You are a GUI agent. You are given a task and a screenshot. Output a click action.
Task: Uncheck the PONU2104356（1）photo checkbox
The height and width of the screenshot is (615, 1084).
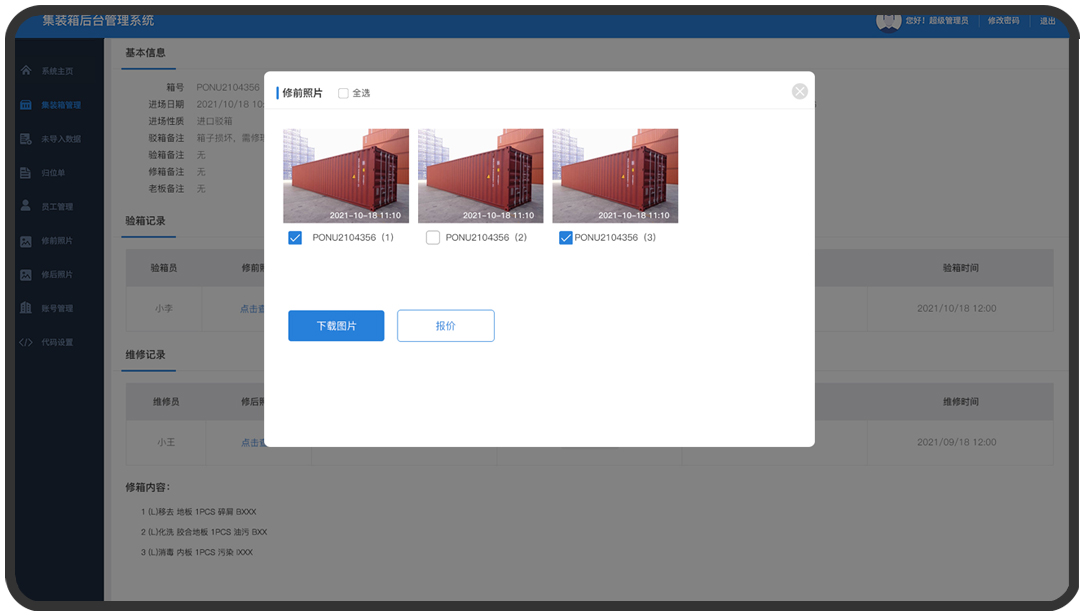point(295,238)
